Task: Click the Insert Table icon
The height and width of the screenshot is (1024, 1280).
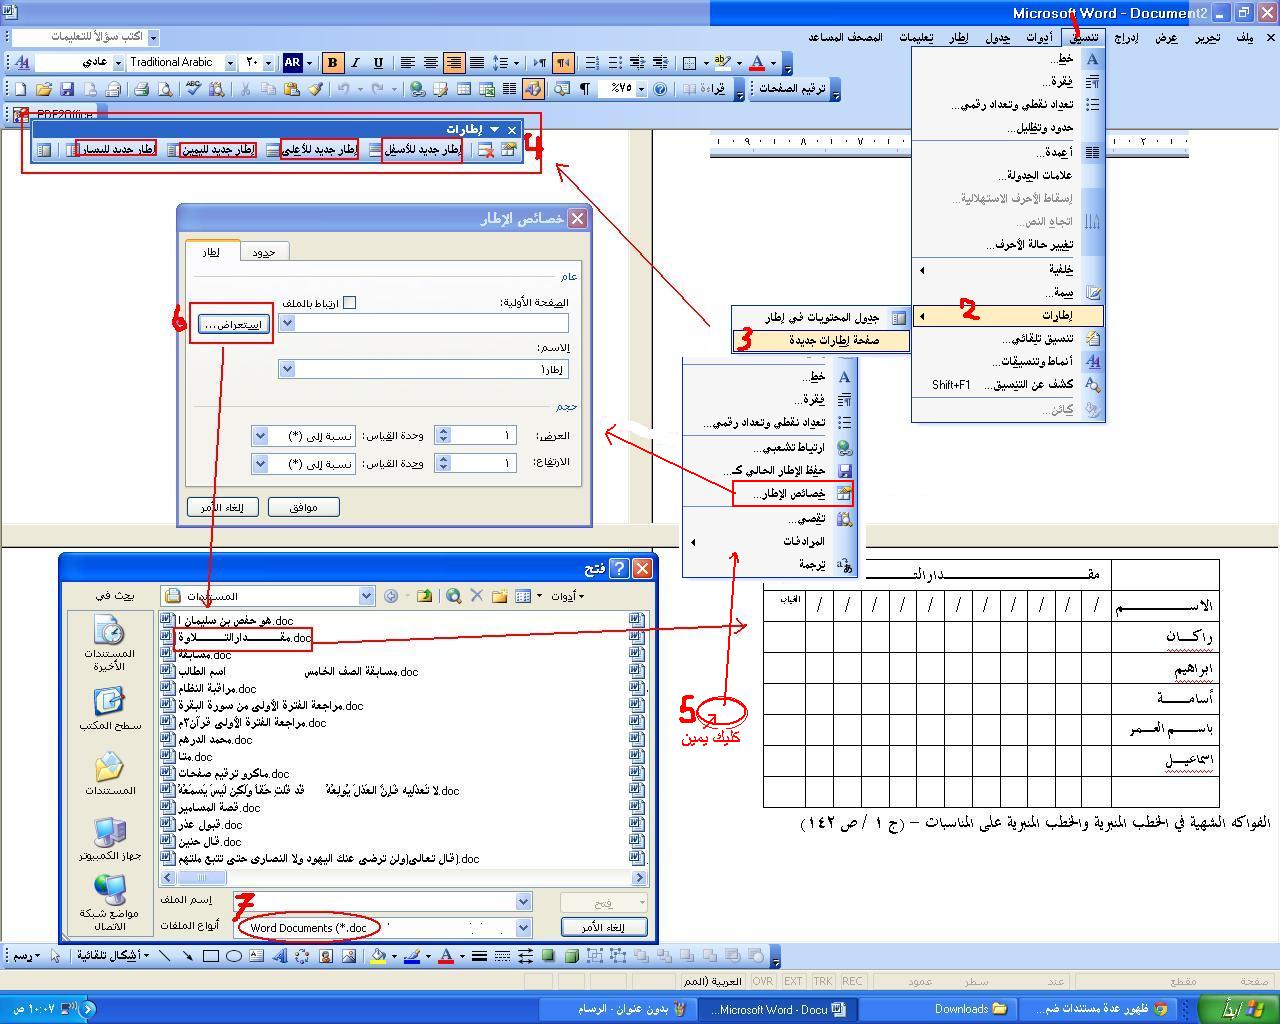Action: coord(464,89)
